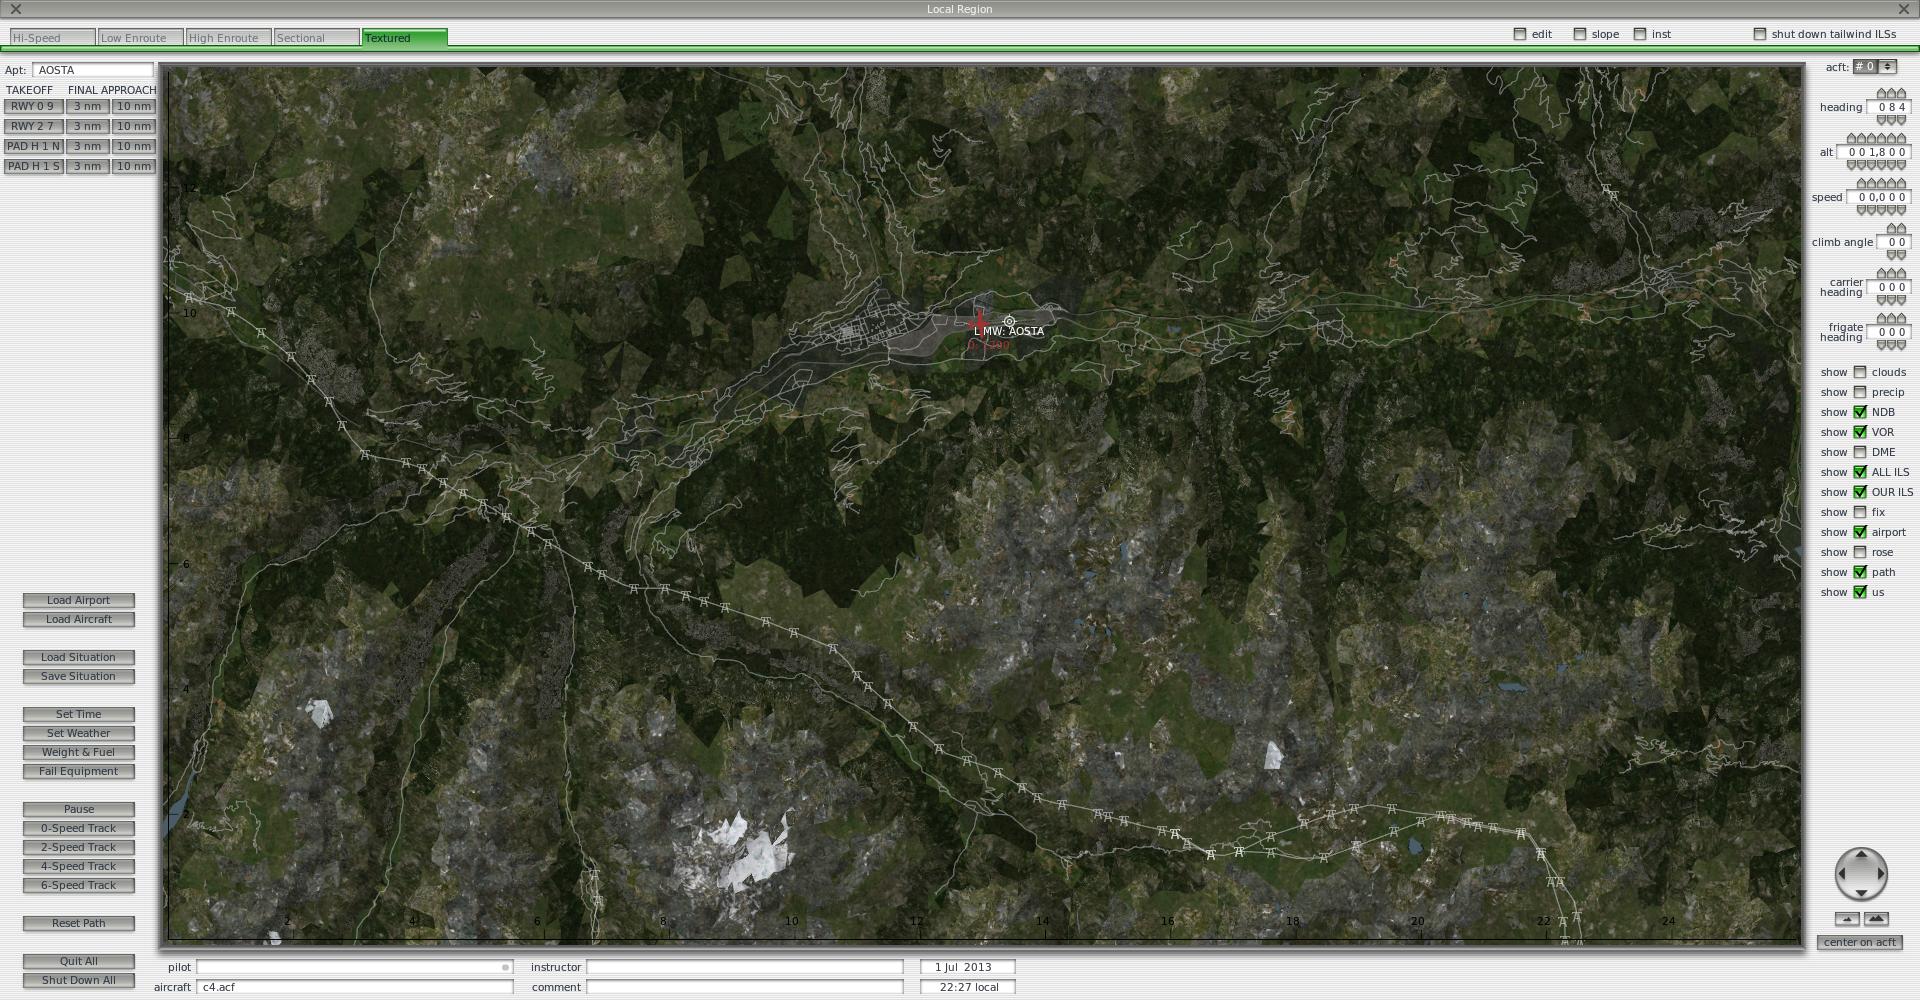1920x1000 pixels.
Task: Click the red aircraft icon on map
Action: [979, 322]
